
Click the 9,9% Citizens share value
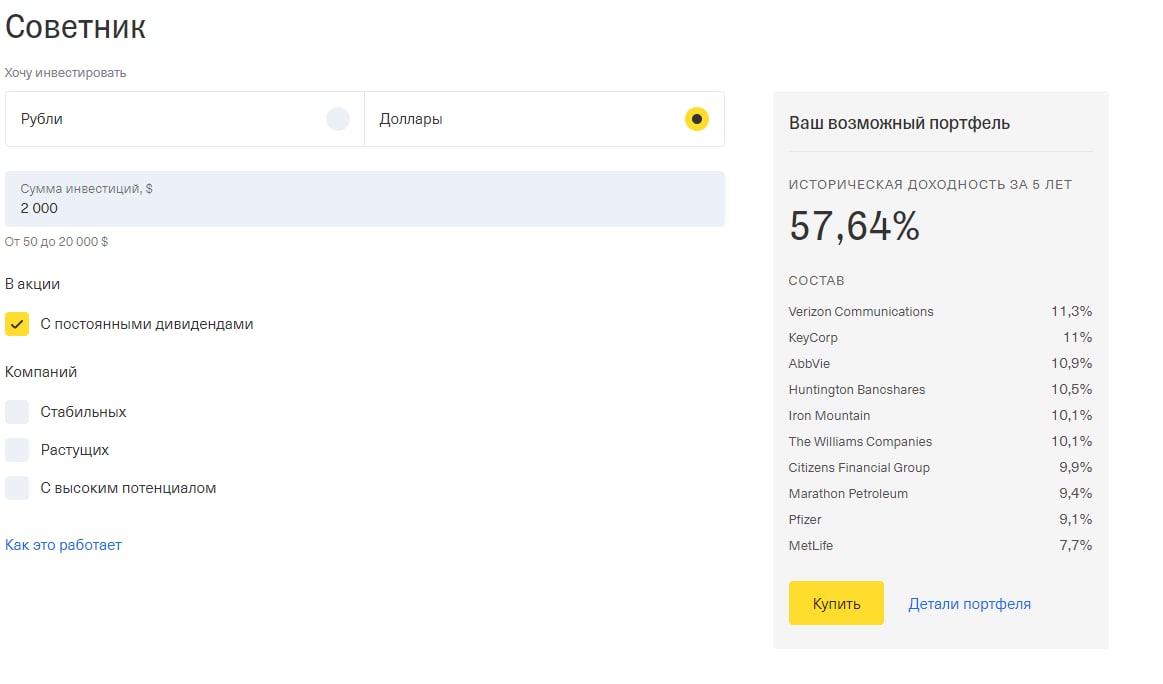tap(1075, 467)
